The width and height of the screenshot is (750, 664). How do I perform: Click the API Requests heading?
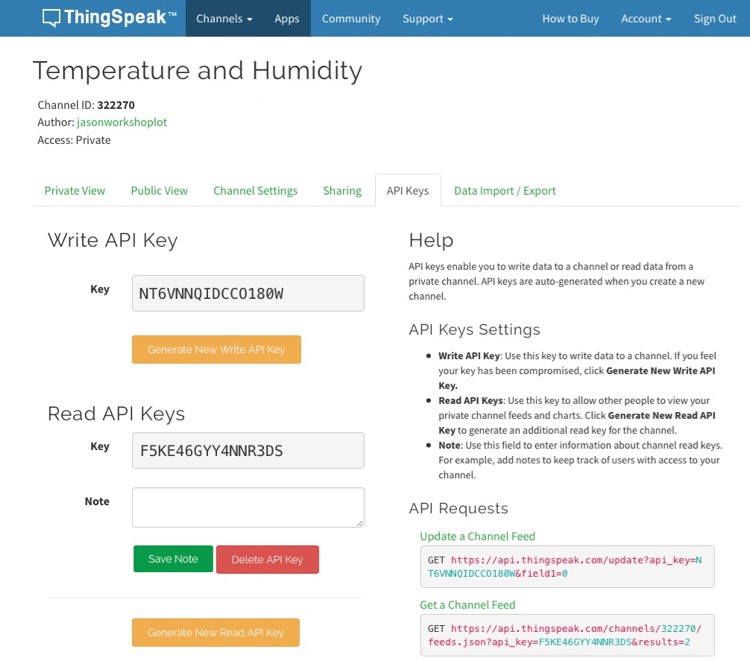[458, 508]
